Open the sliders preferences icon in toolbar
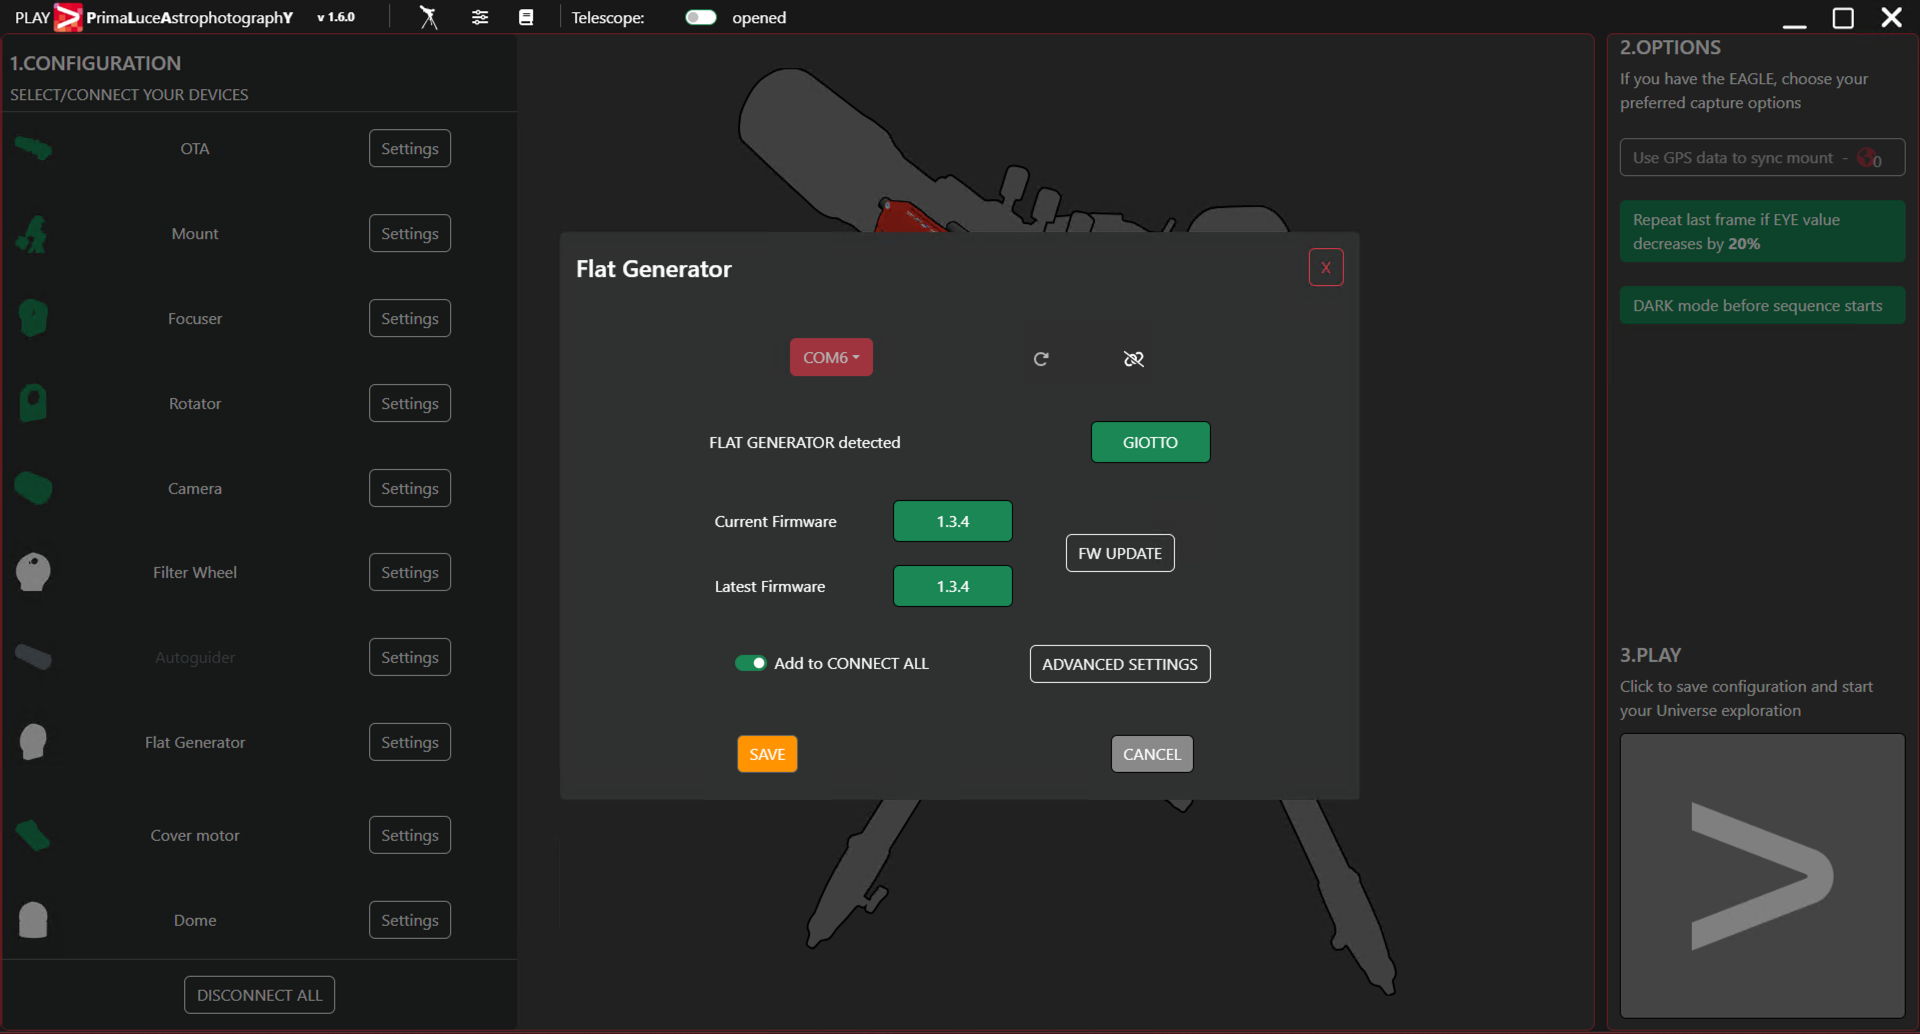The height and width of the screenshot is (1034, 1920). click(x=480, y=17)
